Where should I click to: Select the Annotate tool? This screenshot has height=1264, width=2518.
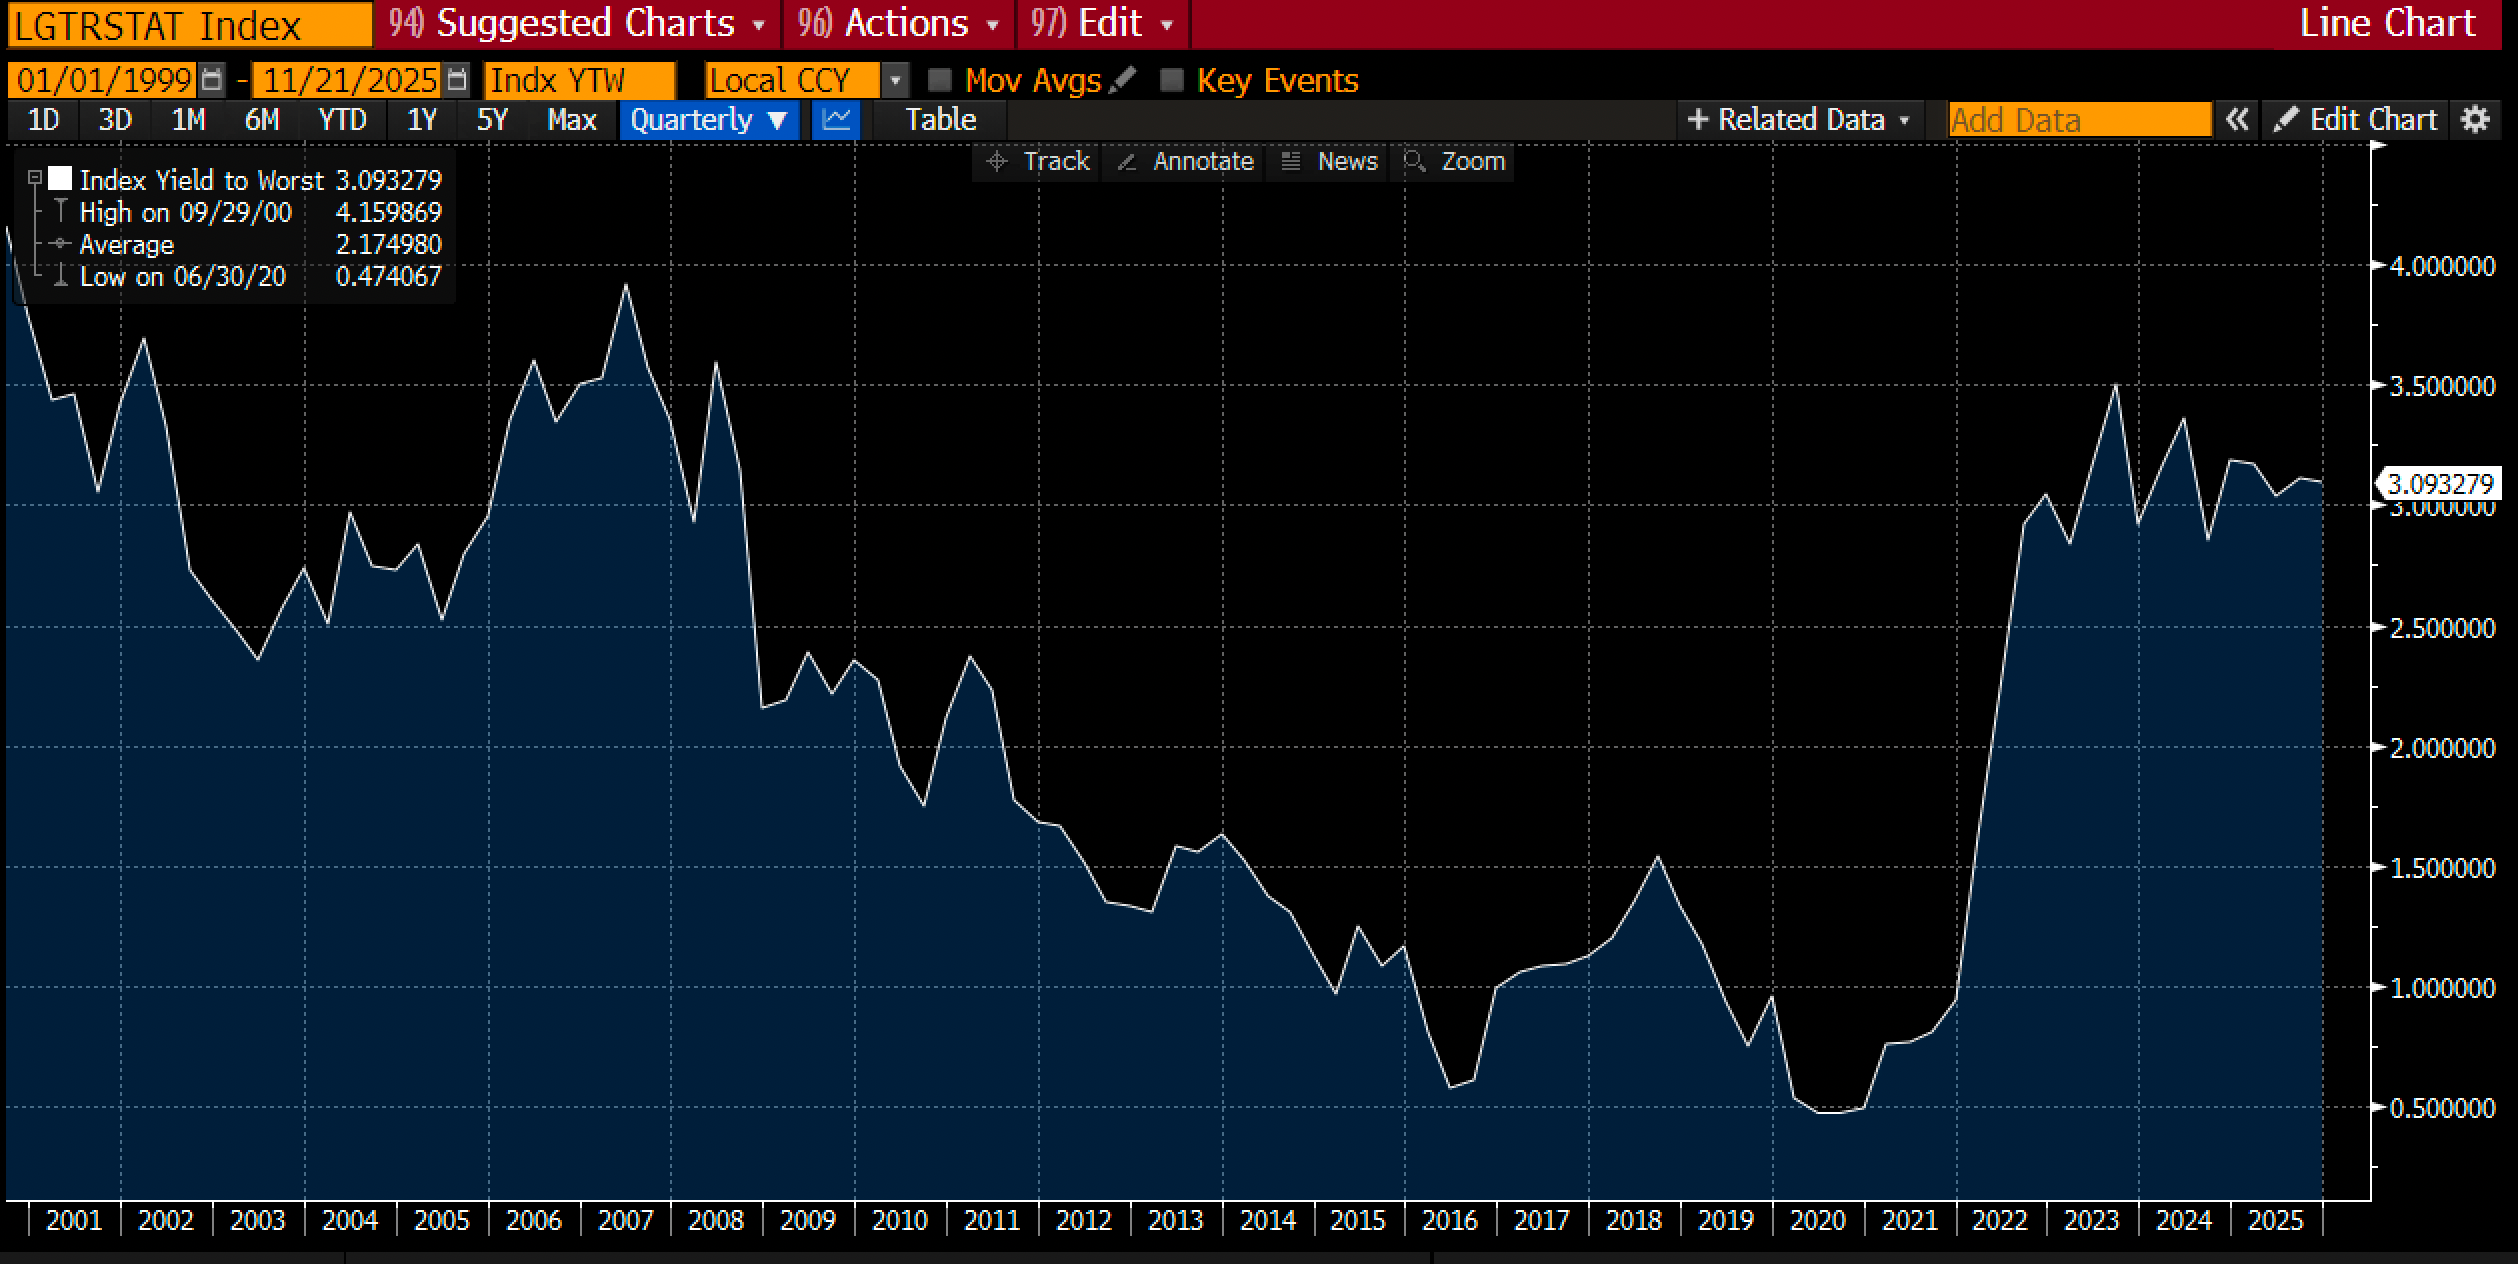click(x=1185, y=161)
